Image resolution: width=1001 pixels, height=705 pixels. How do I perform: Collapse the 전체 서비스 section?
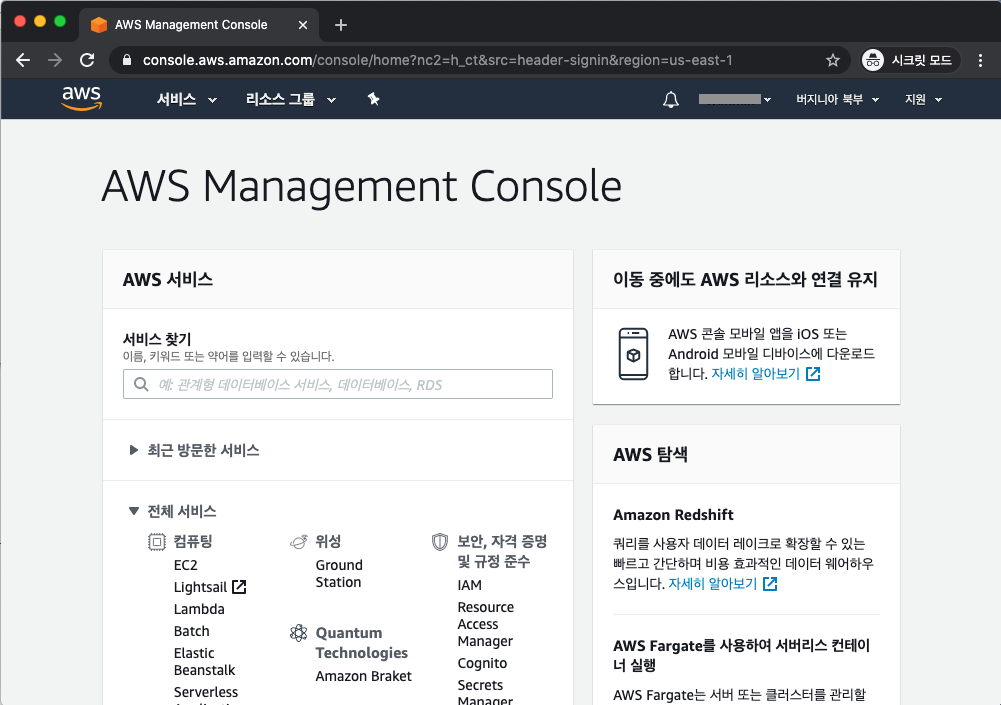173,512
